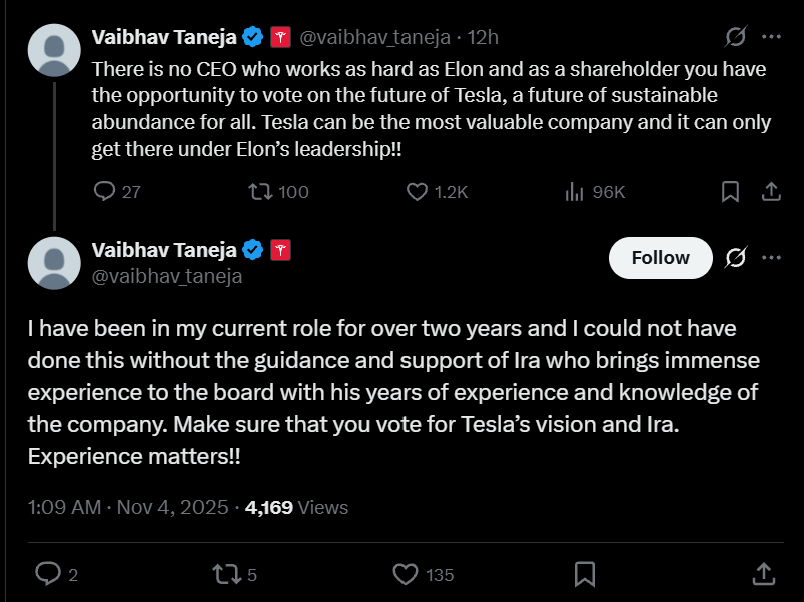
Task: Reply to the top Vaibhav Taneja post
Action: (x=105, y=191)
